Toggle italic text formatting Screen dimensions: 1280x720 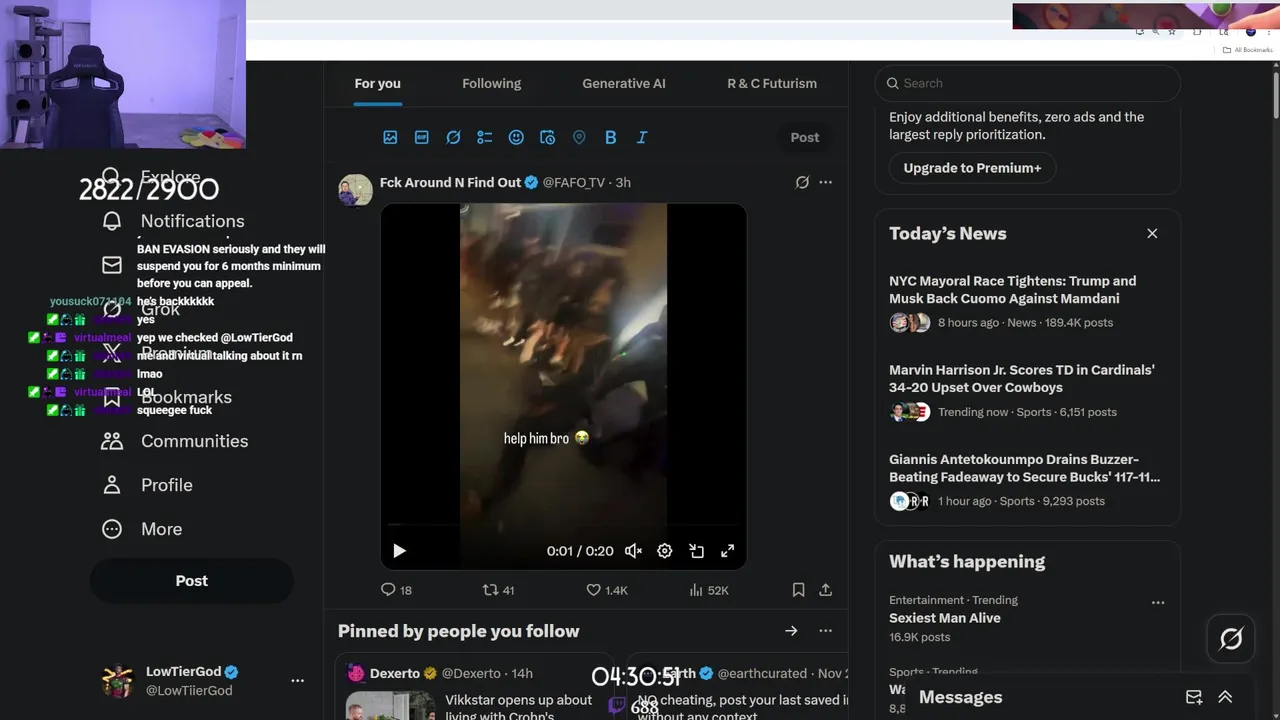[642, 137]
